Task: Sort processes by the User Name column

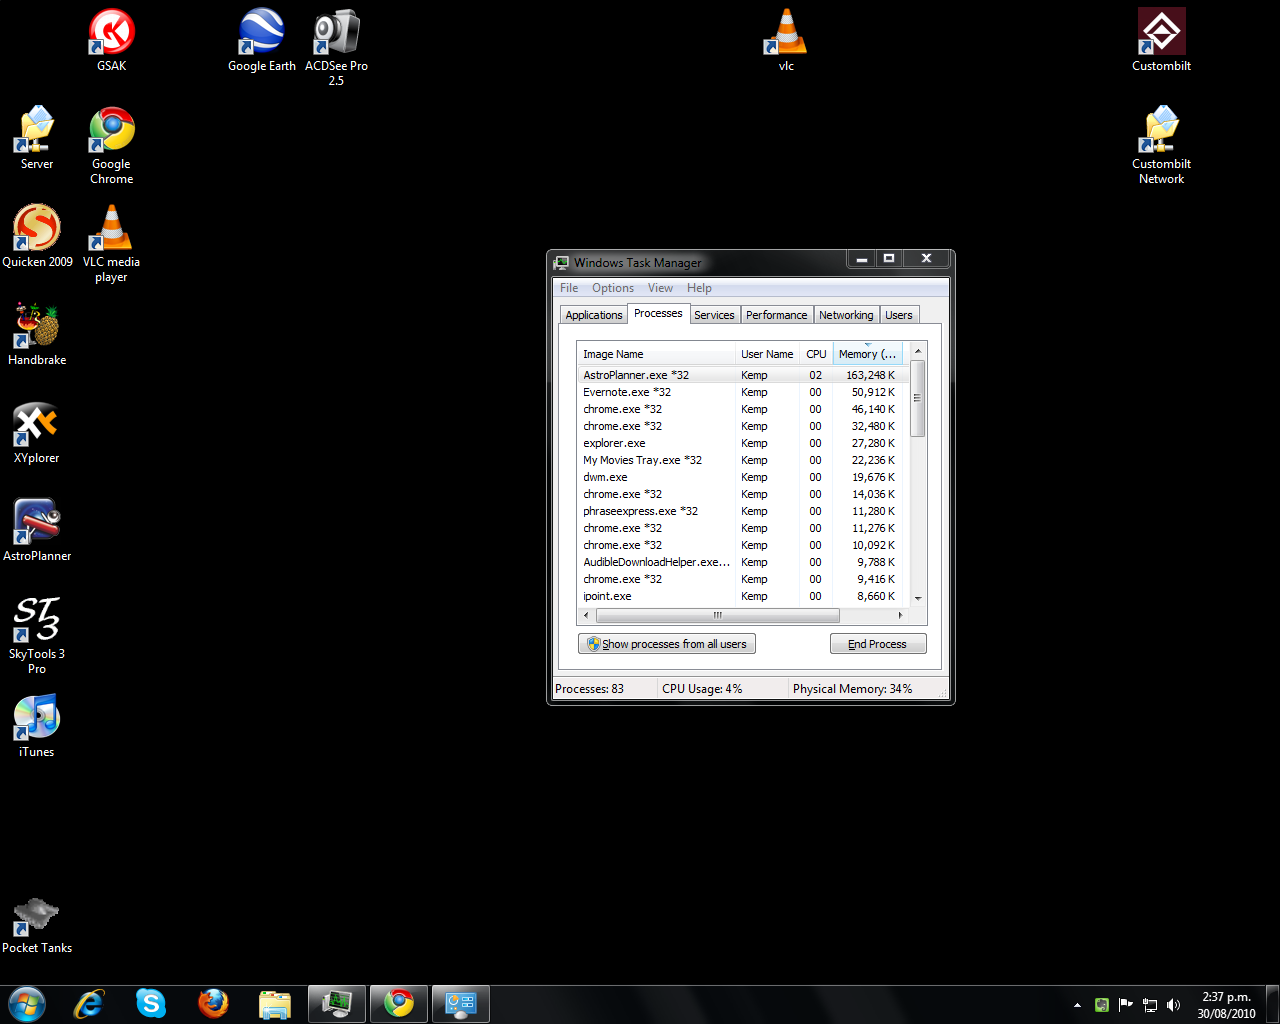Action: pyautogui.click(x=767, y=354)
